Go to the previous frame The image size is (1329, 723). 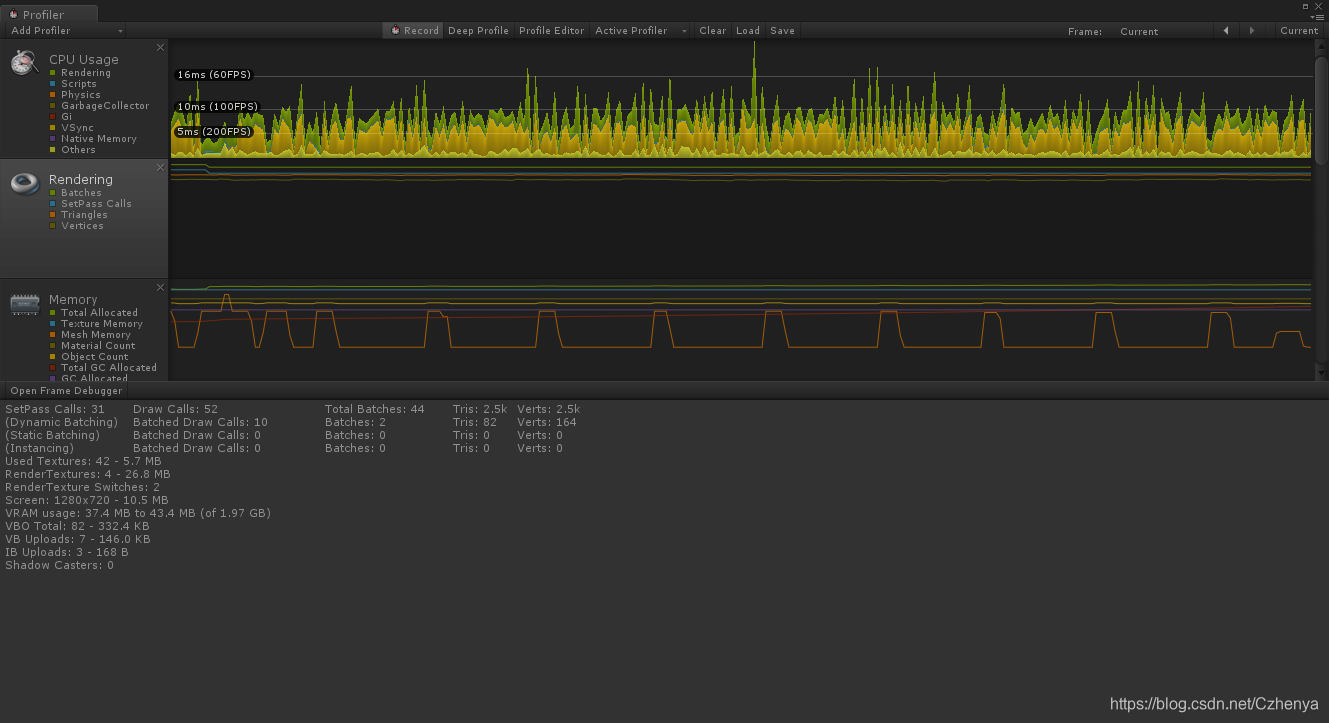(1226, 31)
